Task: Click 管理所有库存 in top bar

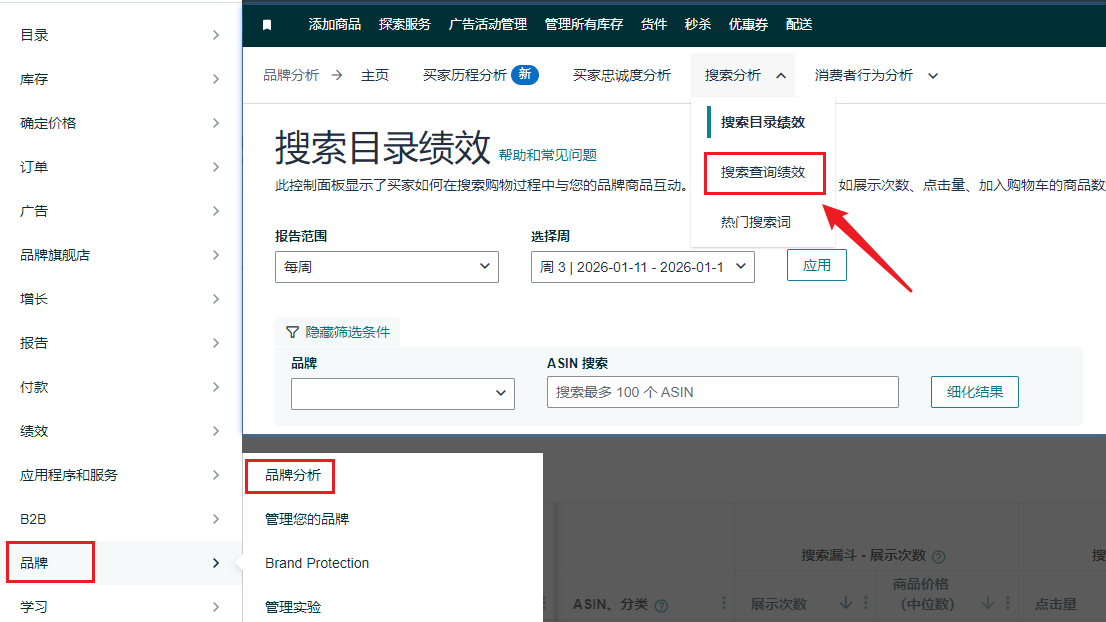Action: coord(583,25)
